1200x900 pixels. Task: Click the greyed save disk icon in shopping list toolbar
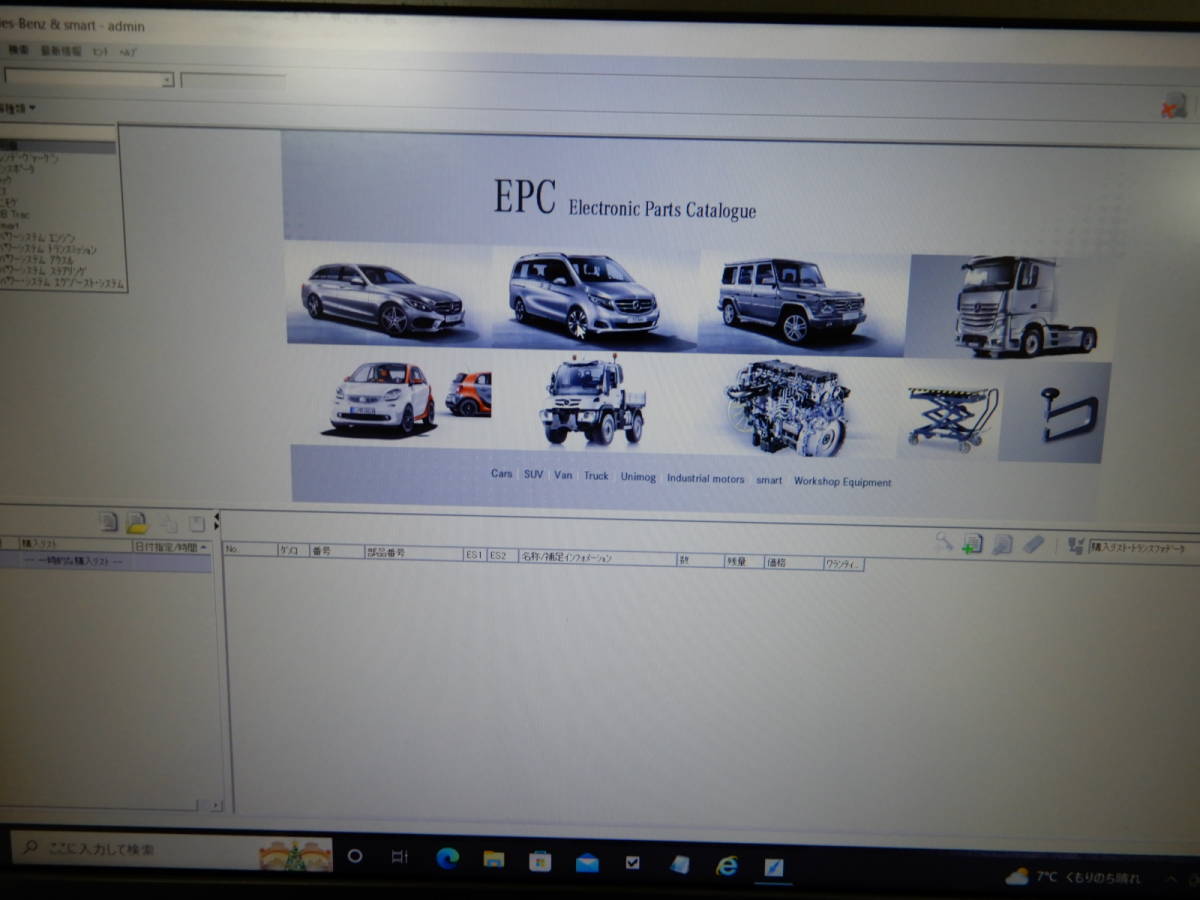click(x=197, y=523)
